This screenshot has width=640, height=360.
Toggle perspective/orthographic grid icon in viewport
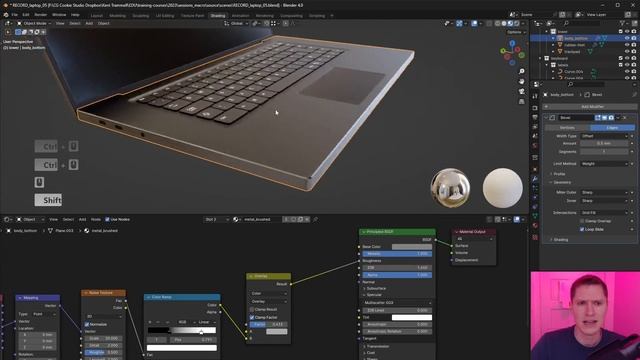pyautogui.click(x=522, y=101)
